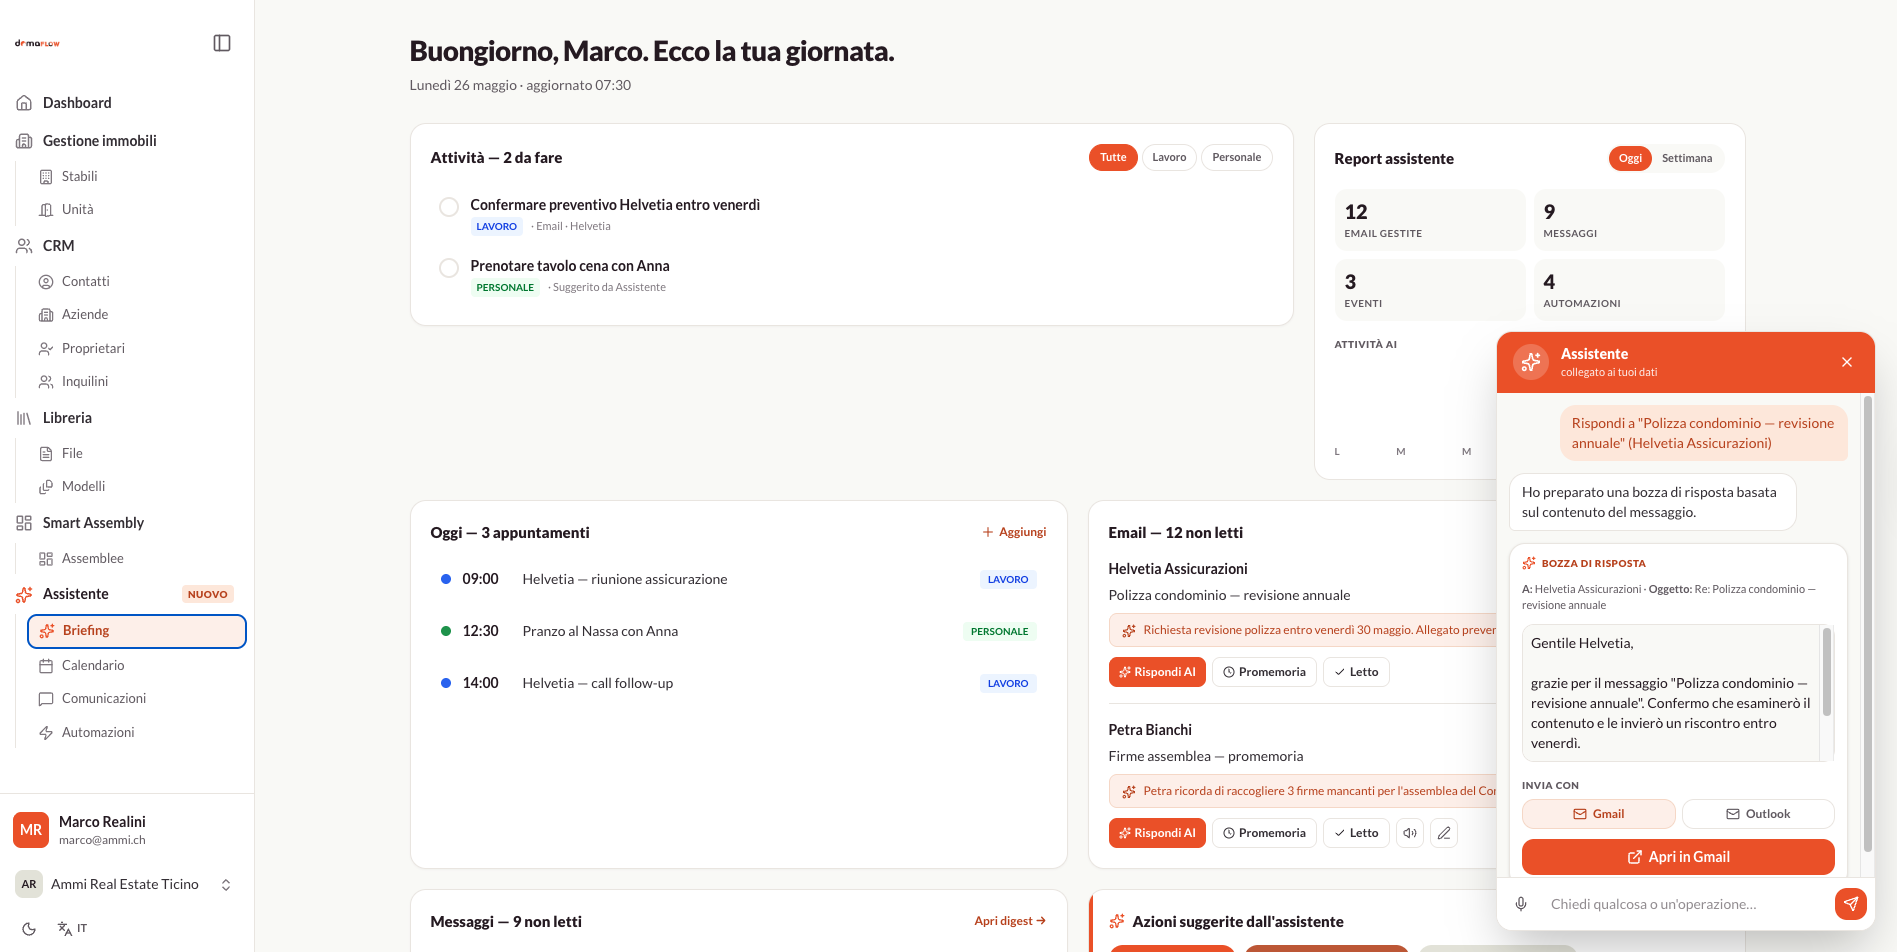Open Apri digest link in Messaggi
Image resolution: width=1897 pixels, height=952 pixels.
(x=1010, y=921)
